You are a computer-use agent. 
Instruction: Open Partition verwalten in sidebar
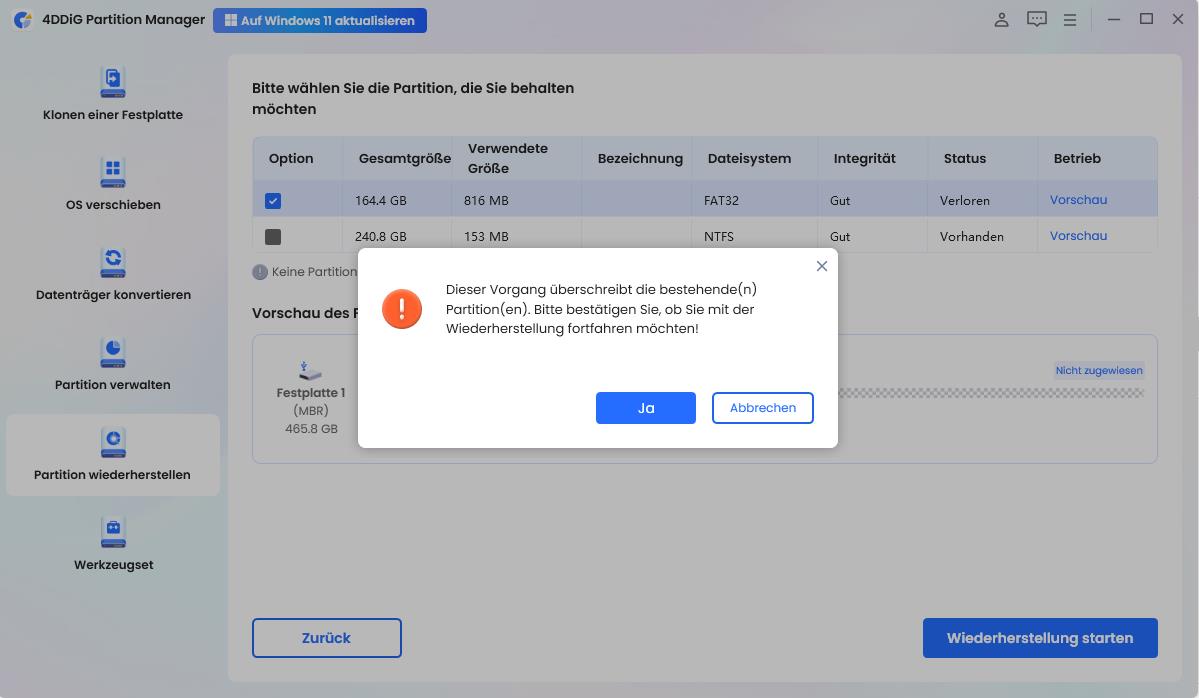pyautogui.click(x=112, y=365)
